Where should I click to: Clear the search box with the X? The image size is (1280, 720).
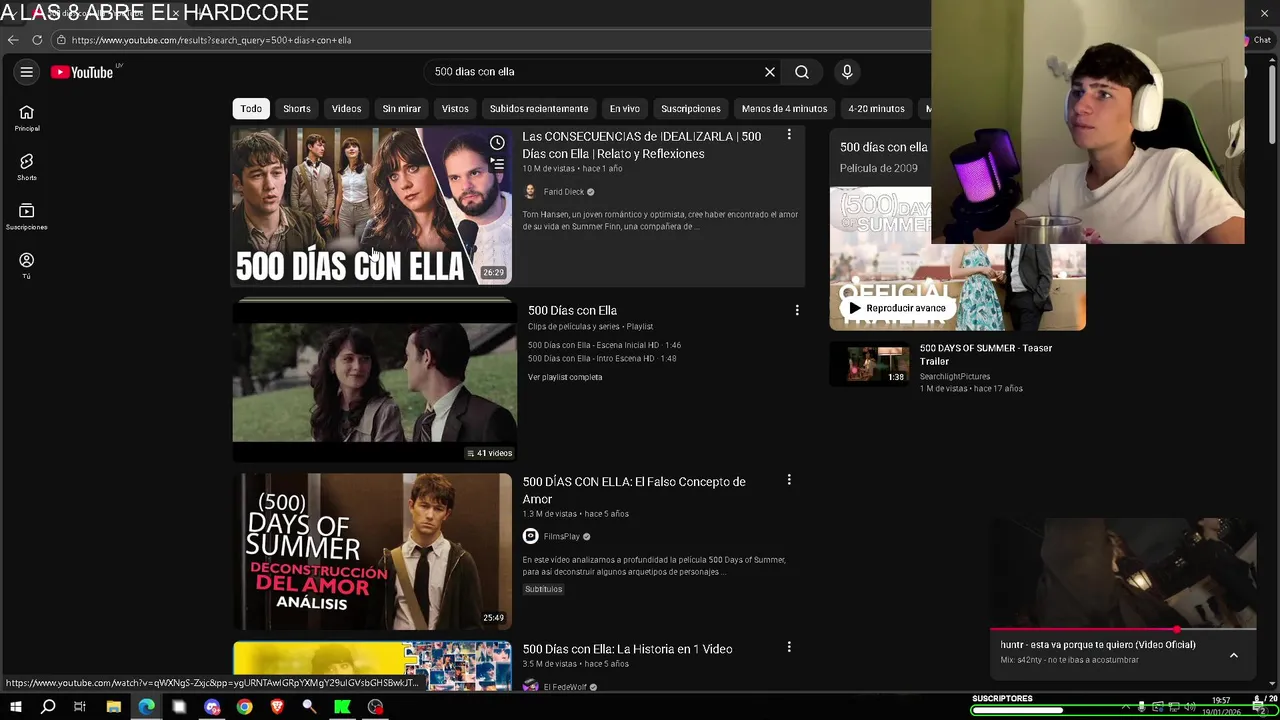[770, 72]
